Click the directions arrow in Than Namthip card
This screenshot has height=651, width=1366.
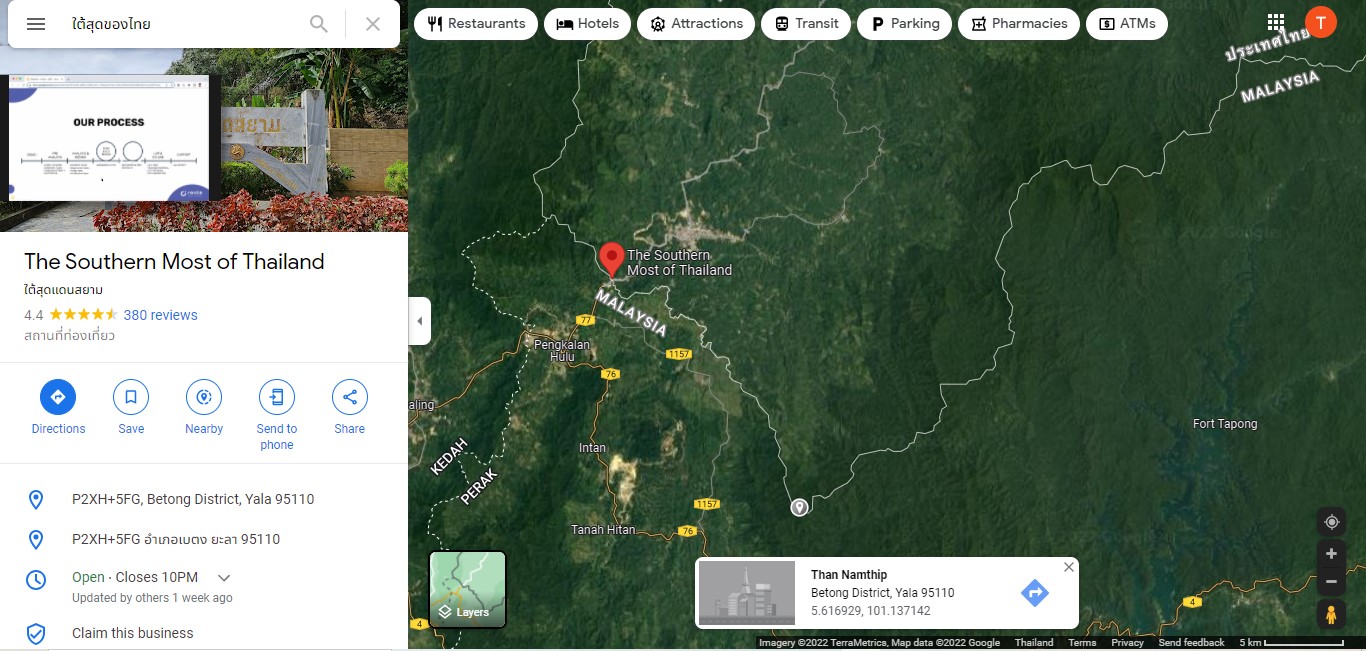1035,593
